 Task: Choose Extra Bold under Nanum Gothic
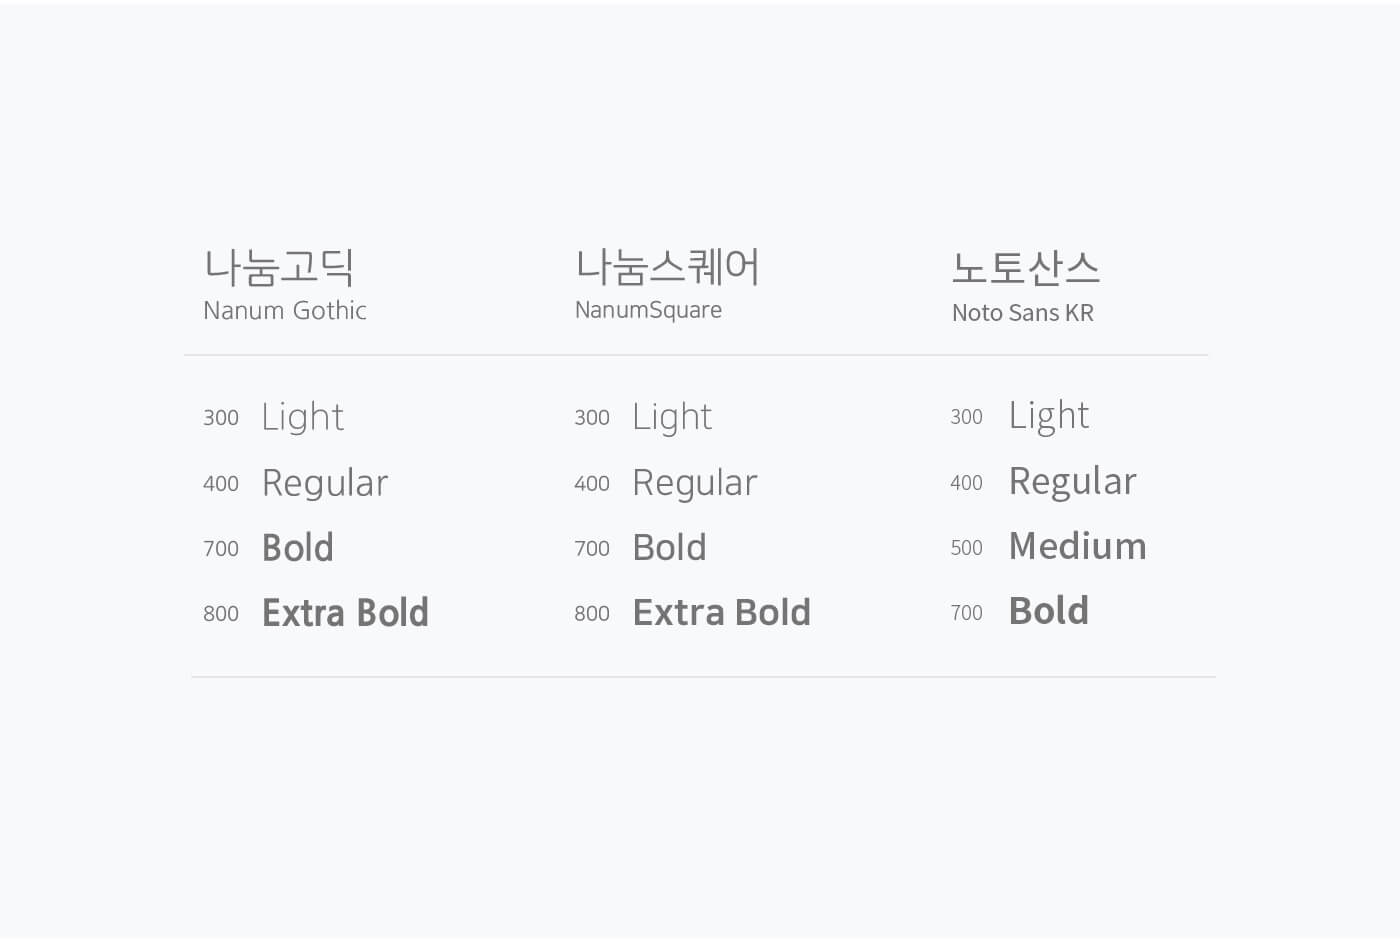pos(345,613)
